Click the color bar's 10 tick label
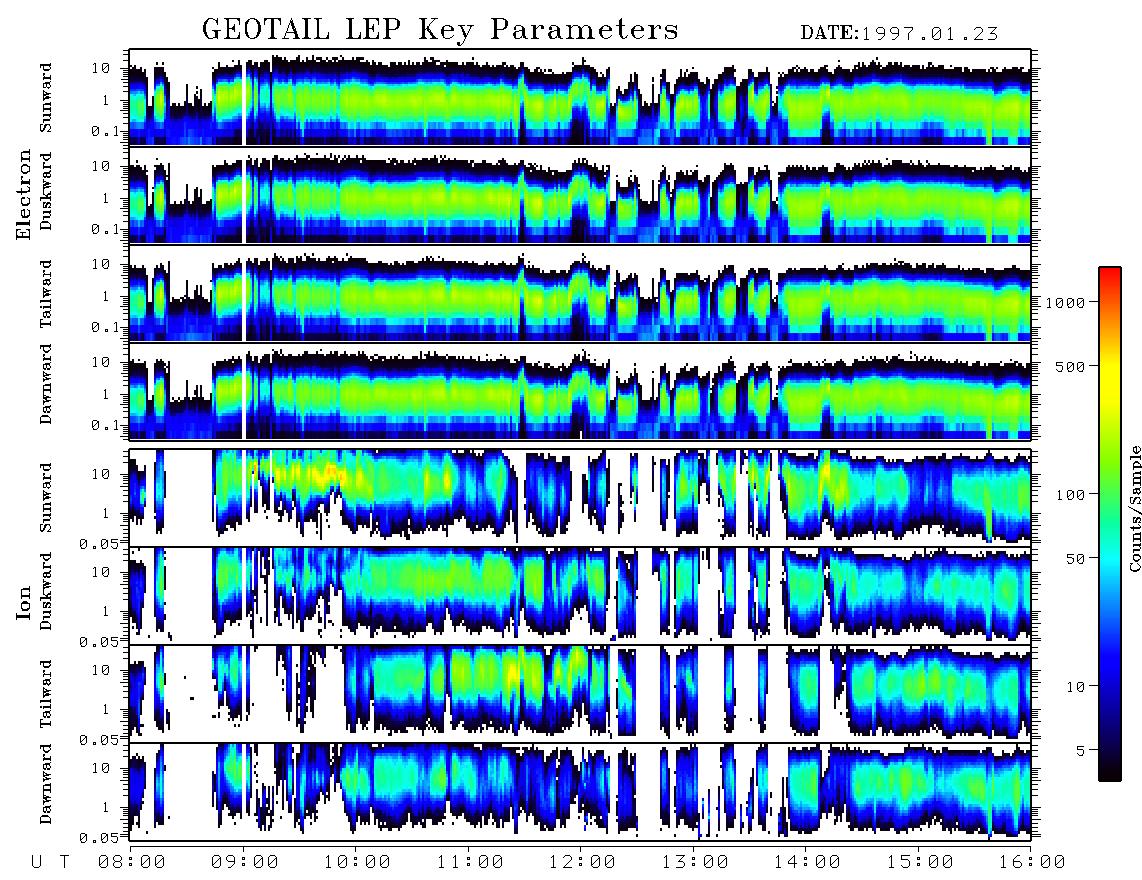This screenshot has height=880, width=1142. 1074,686
